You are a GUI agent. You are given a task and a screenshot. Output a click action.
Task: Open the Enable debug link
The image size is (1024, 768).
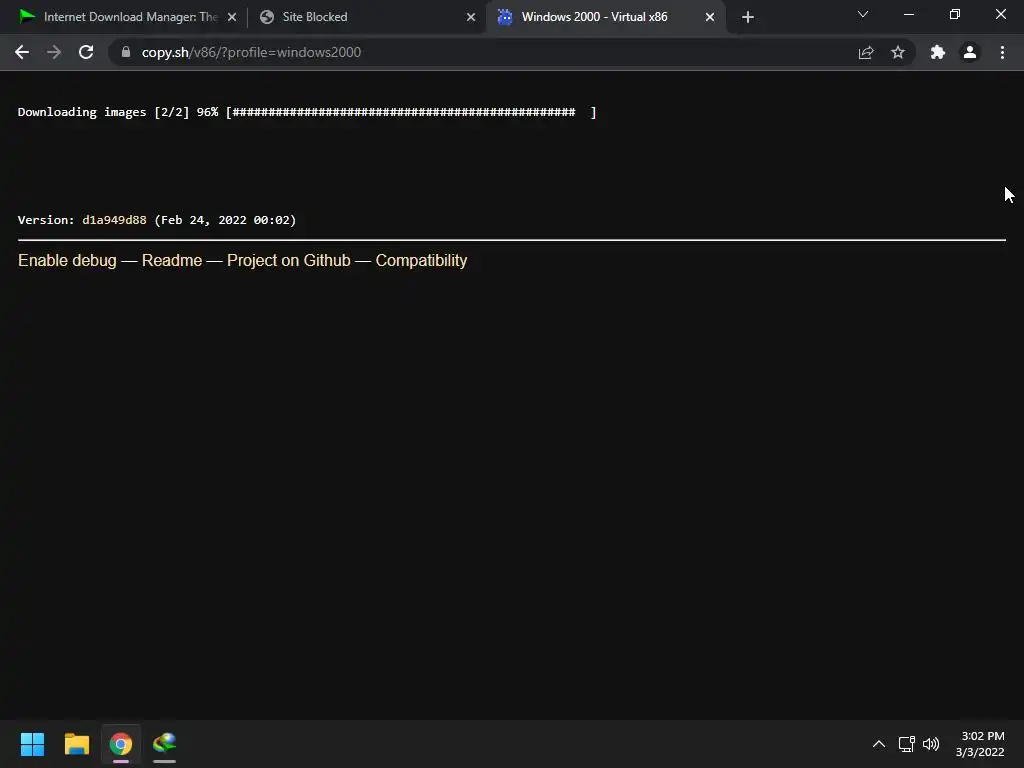[67, 261]
